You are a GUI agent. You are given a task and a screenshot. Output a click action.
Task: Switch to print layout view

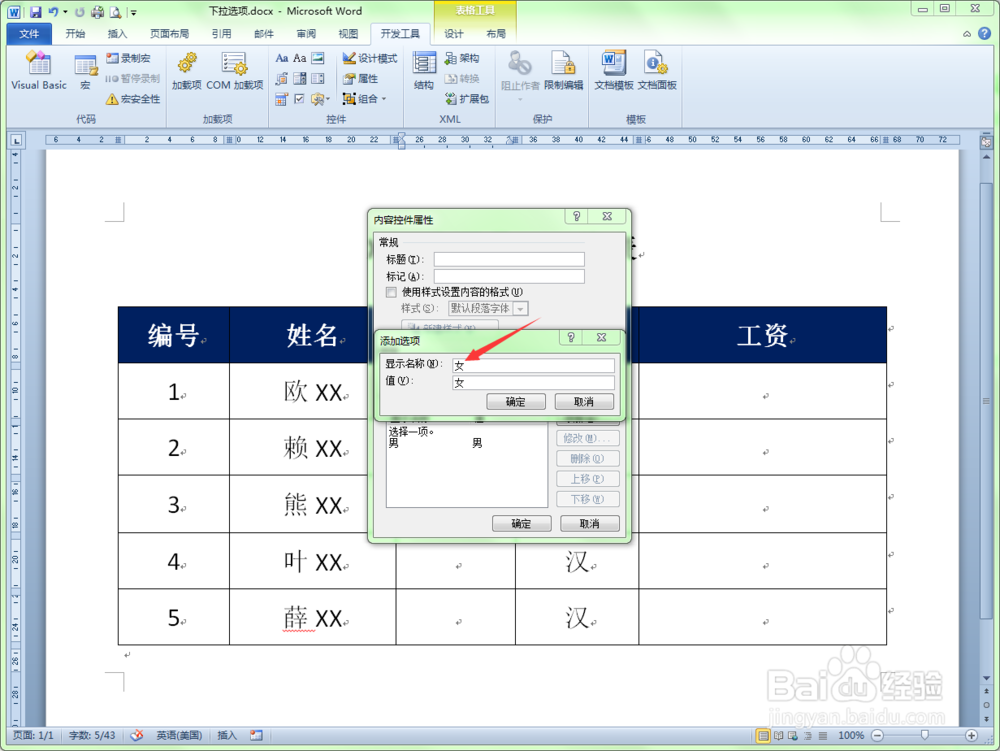pos(763,735)
